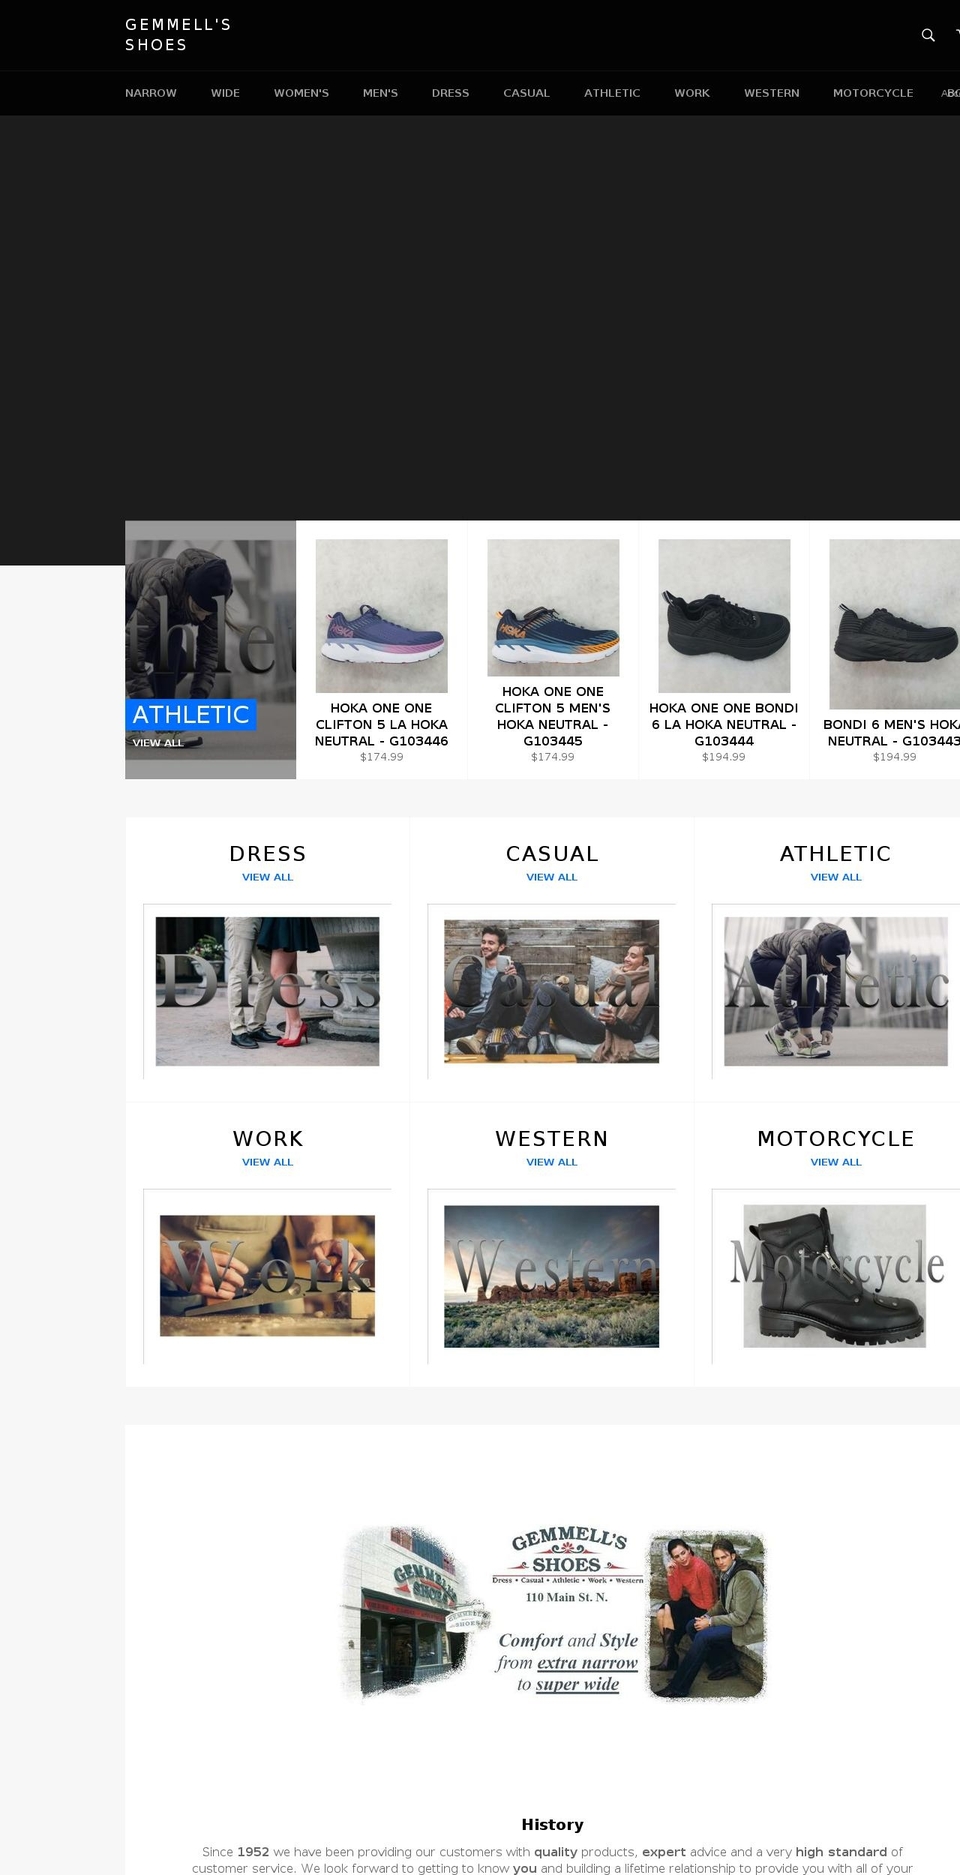Viewport: 960px width, 1875px height.
Task: Open Clifton 5 Men's G103445 shoe image
Action: (553, 608)
